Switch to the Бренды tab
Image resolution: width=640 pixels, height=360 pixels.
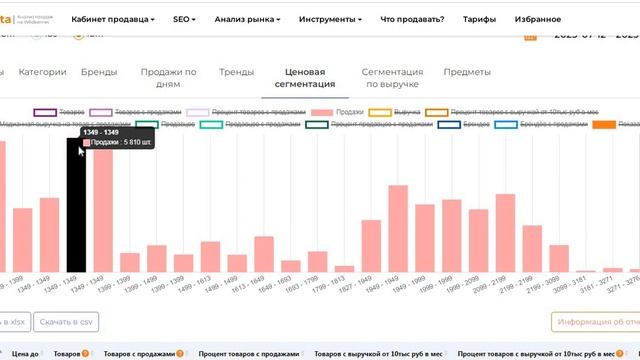coord(99,72)
